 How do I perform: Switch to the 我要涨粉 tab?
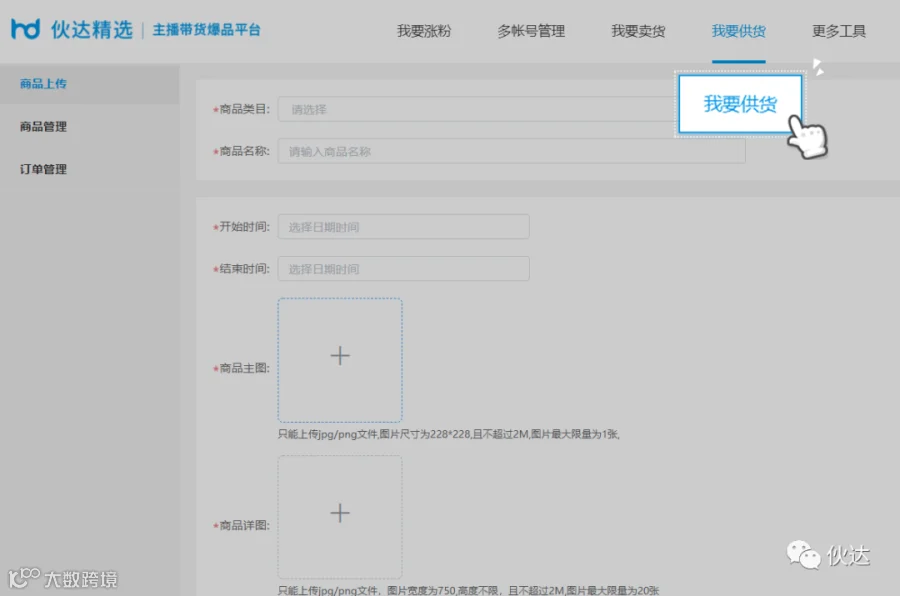tap(424, 31)
